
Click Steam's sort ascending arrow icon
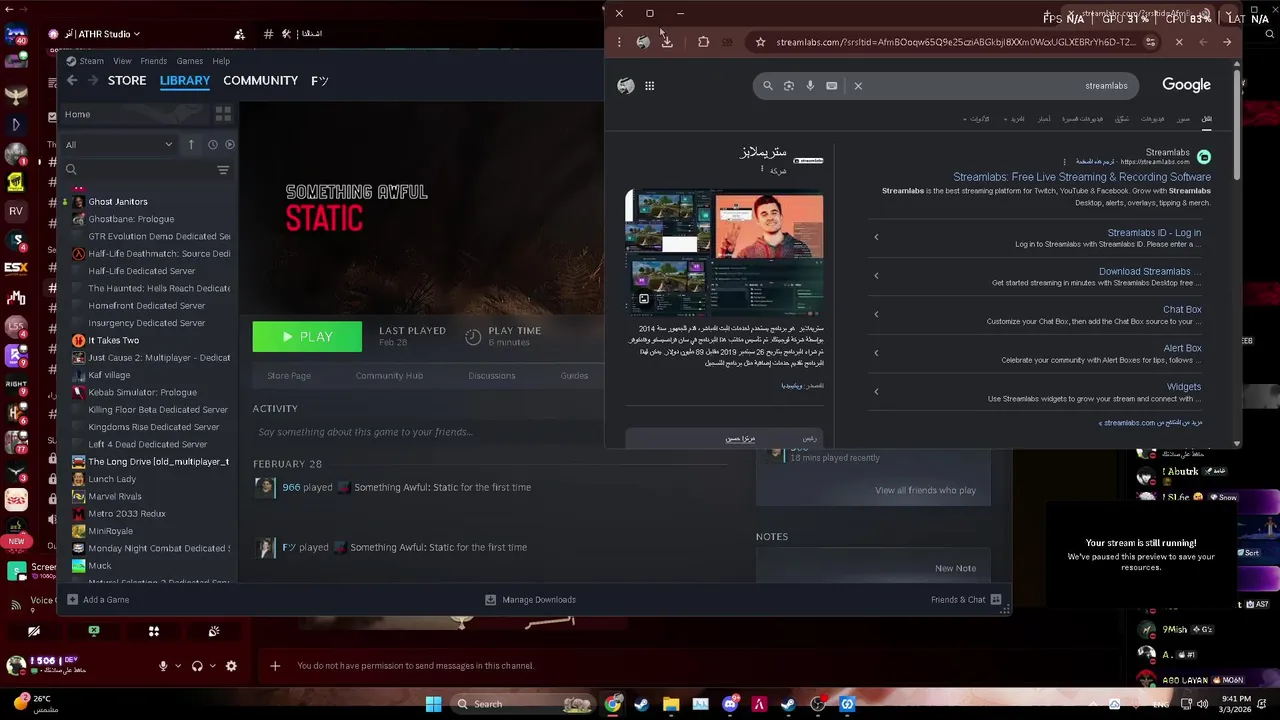pos(191,144)
